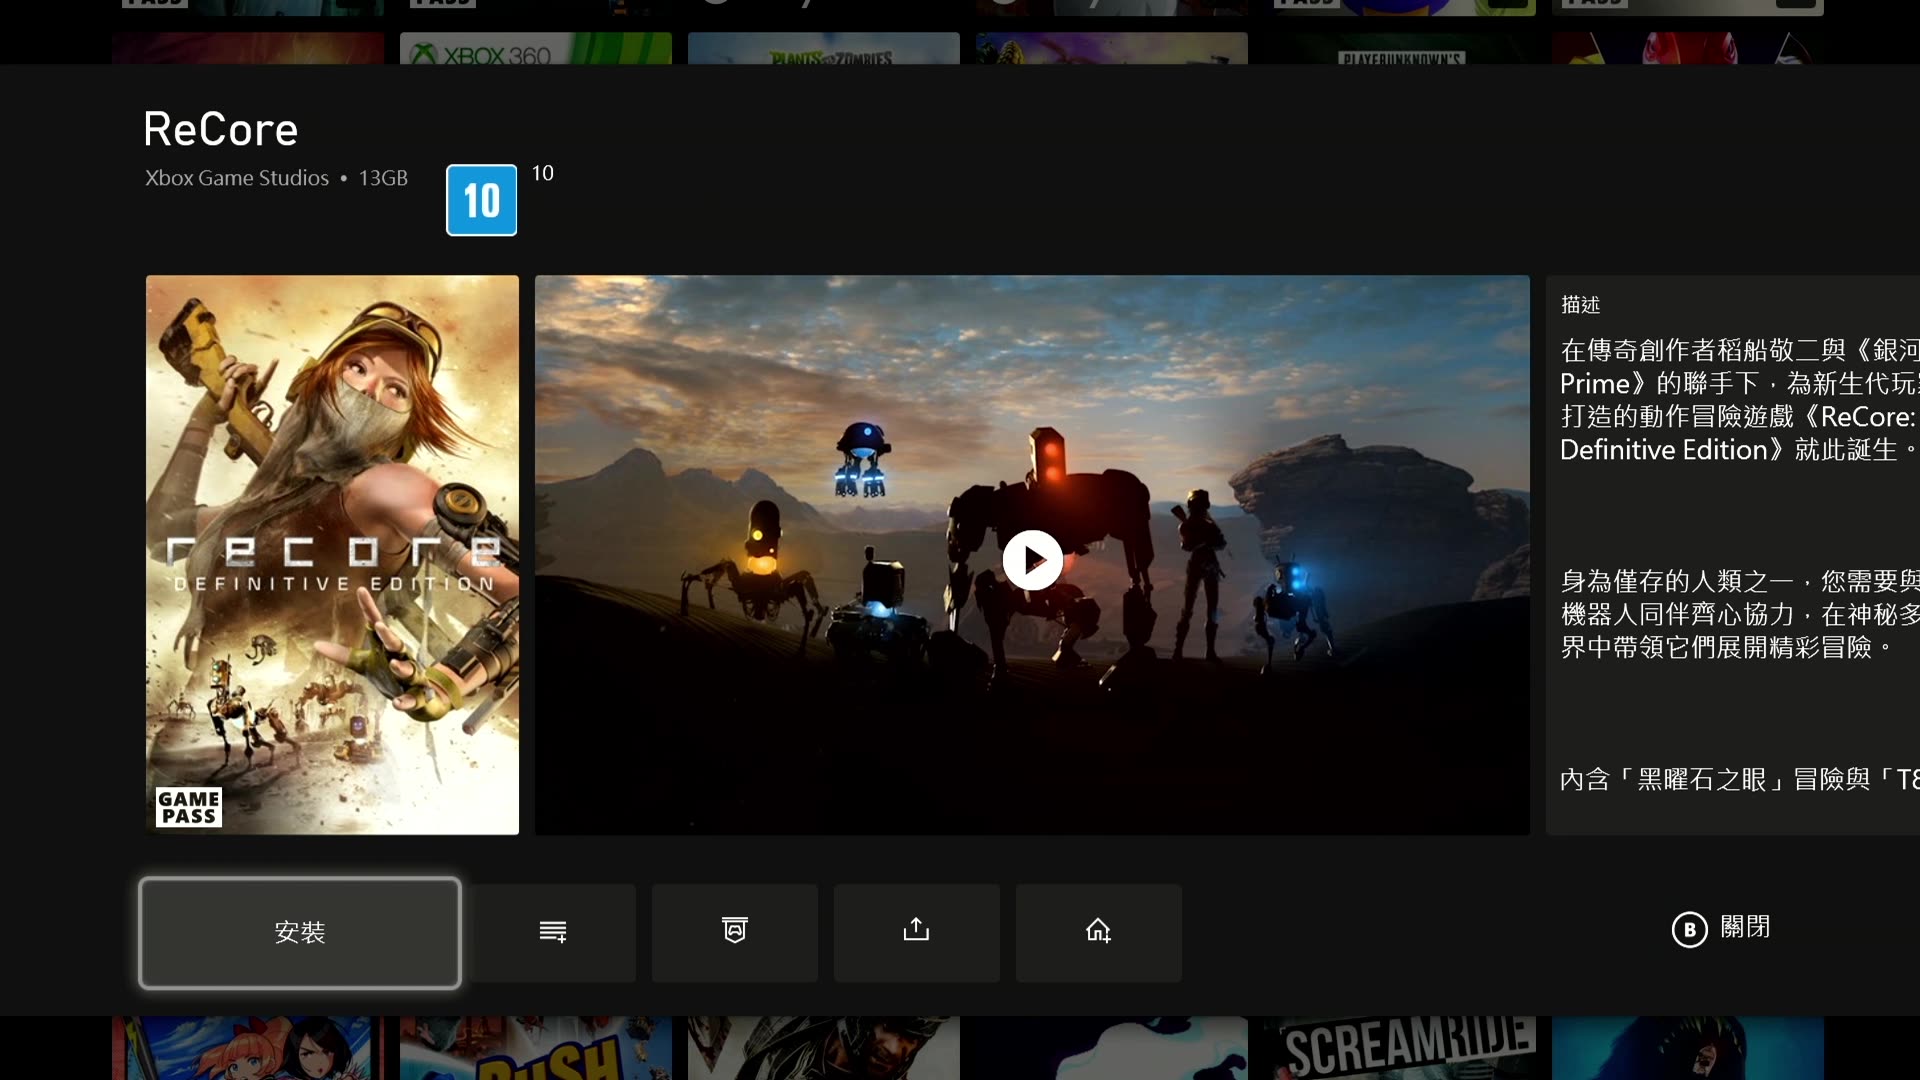Click the blue age rating 10 badge

coord(481,200)
